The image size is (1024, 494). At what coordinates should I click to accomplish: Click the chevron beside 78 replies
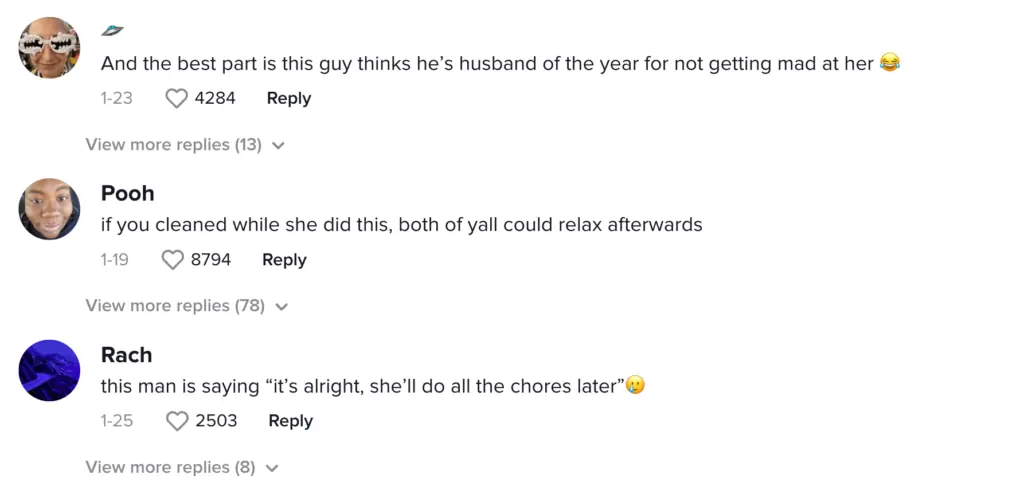click(281, 307)
